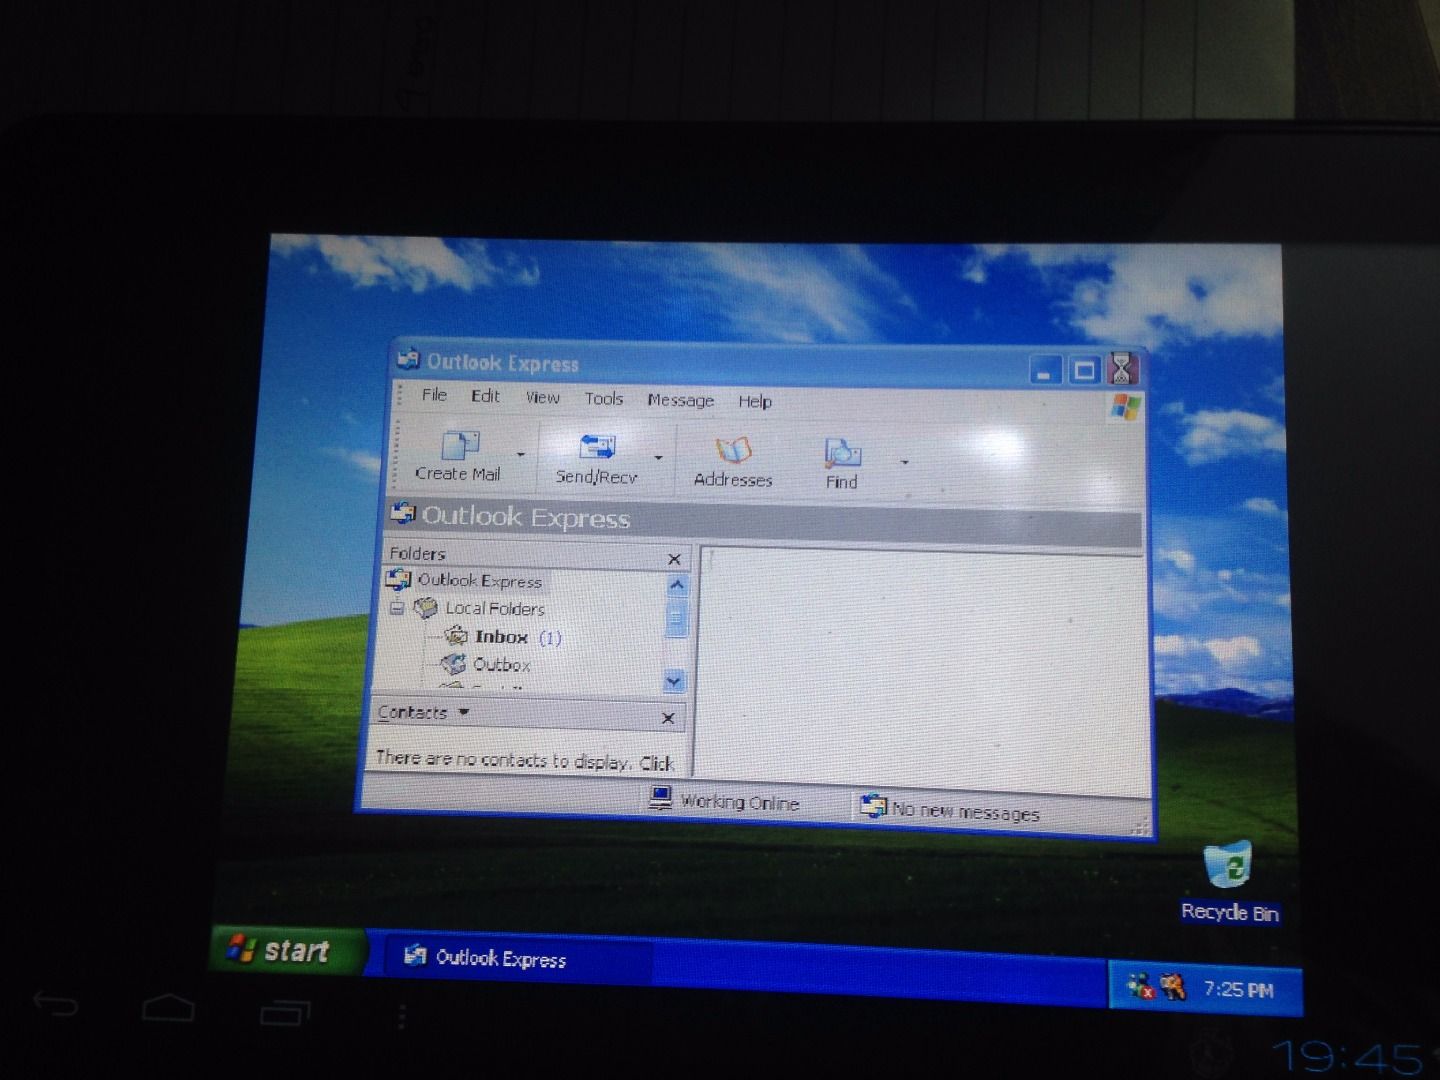1440x1080 pixels.
Task: Click the Start button
Action: coord(282,950)
